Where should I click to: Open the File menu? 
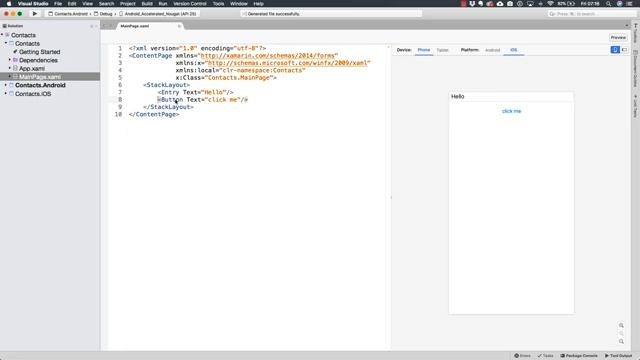click(58, 4)
